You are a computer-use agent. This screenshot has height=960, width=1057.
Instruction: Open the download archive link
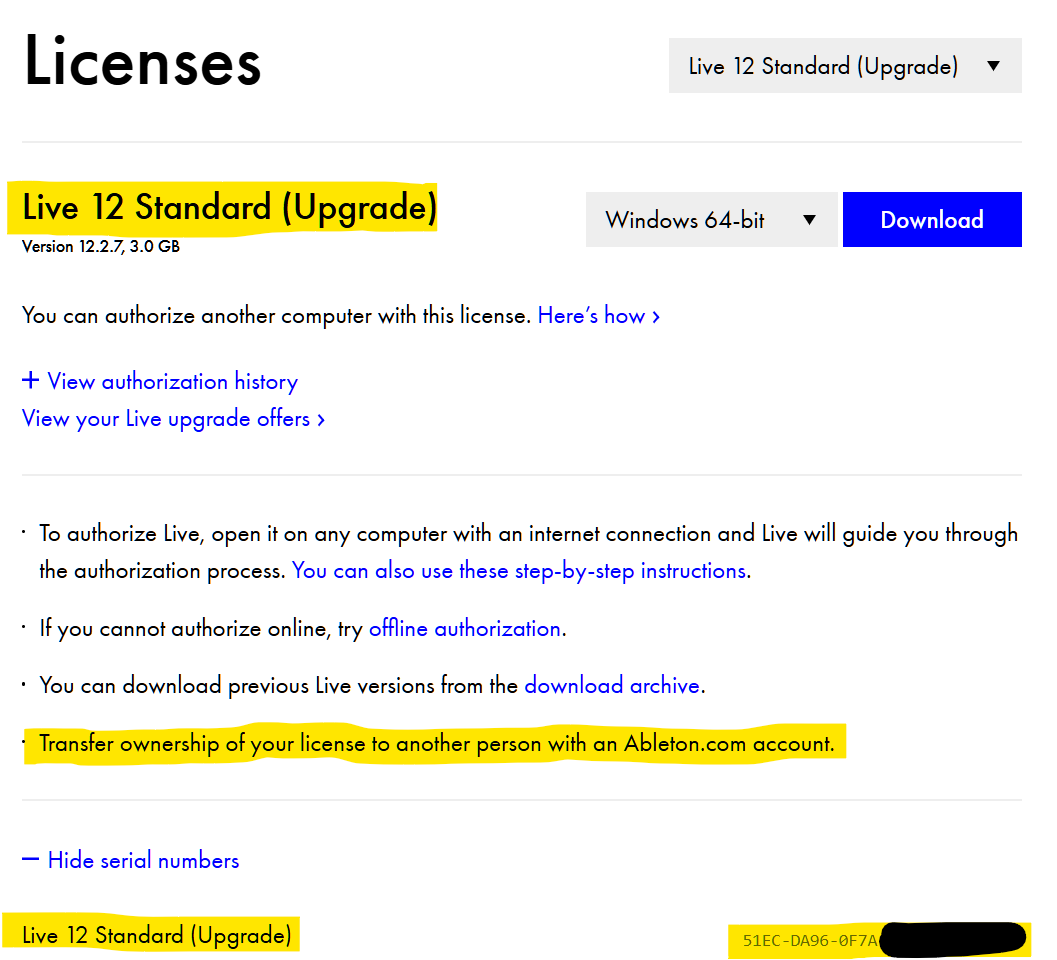tap(612, 686)
